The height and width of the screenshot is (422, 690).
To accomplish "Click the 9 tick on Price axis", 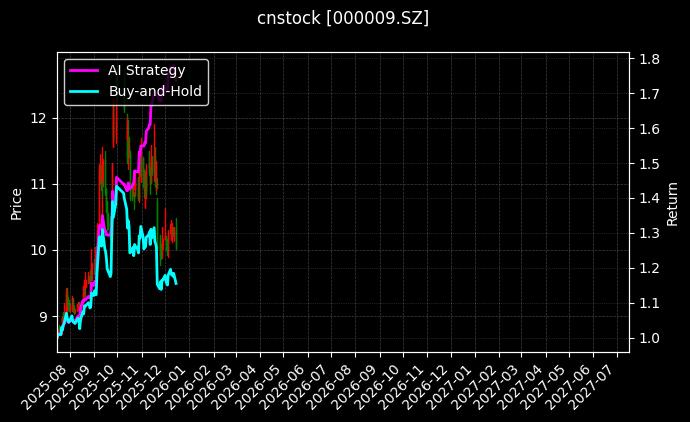I will (x=43, y=316).
